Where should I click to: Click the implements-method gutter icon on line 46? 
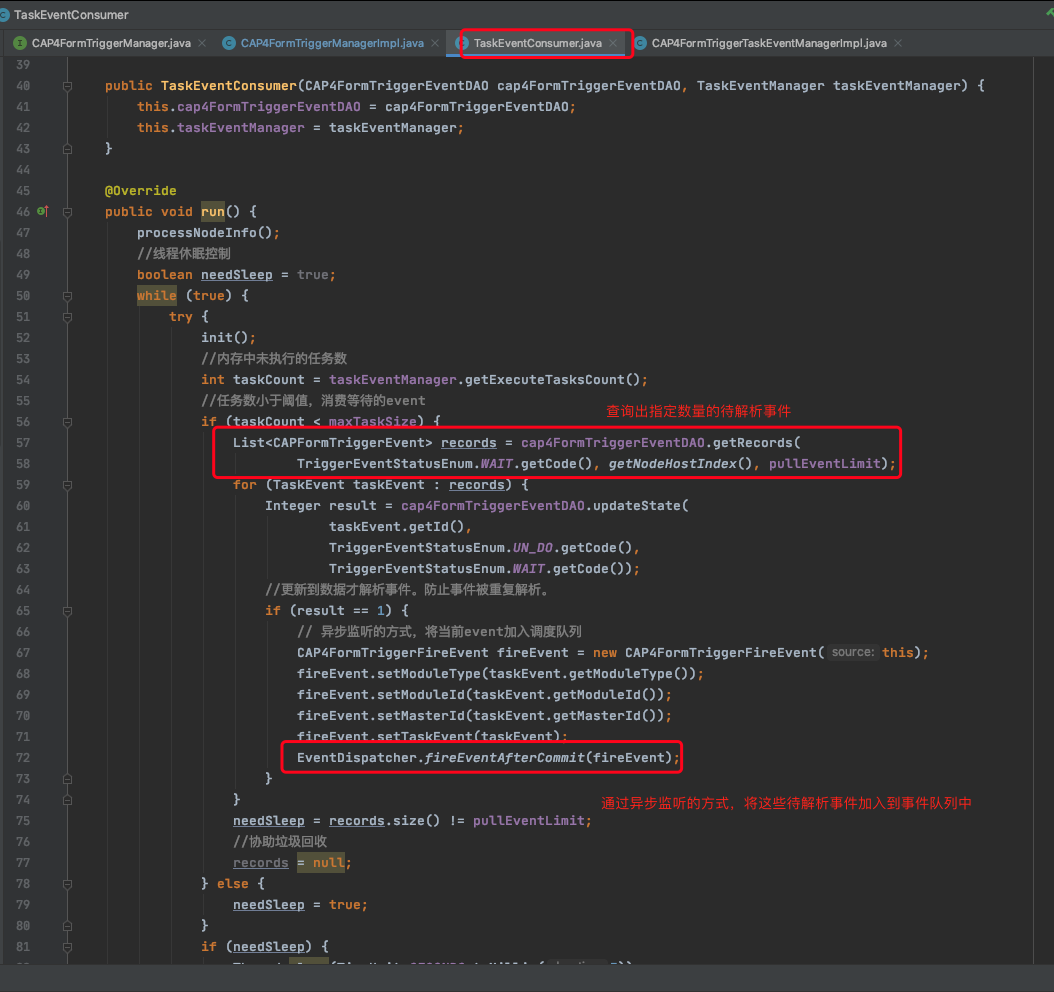pos(42,212)
